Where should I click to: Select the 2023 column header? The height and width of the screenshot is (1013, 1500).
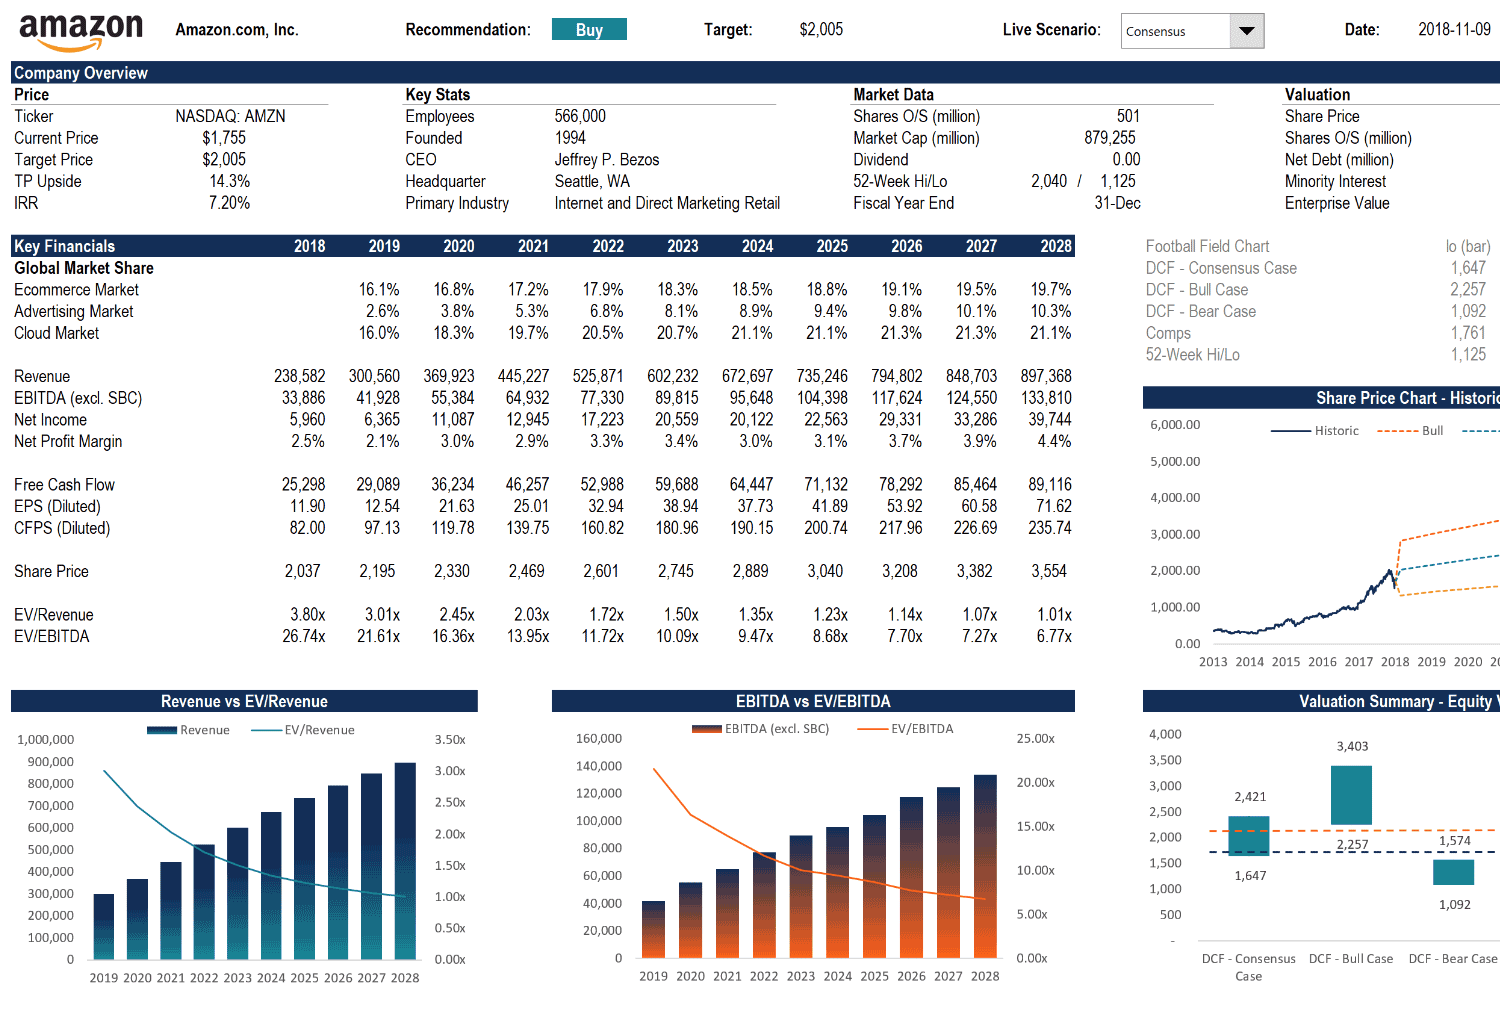click(683, 246)
